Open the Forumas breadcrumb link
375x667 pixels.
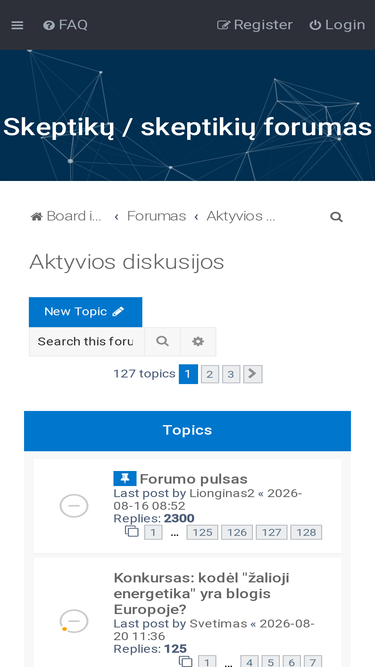point(156,216)
